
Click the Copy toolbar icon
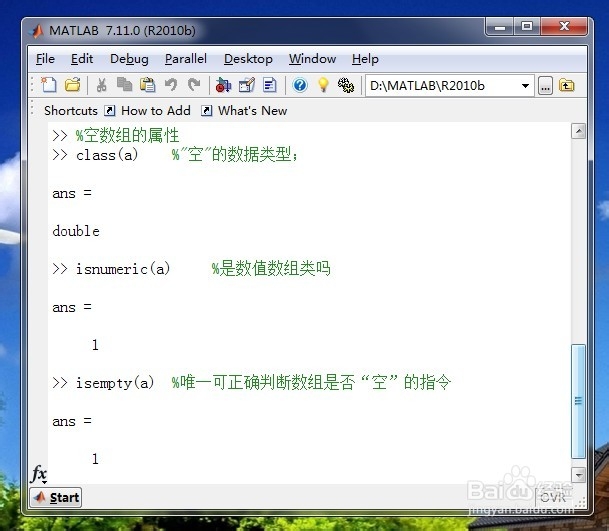click(x=125, y=85)
